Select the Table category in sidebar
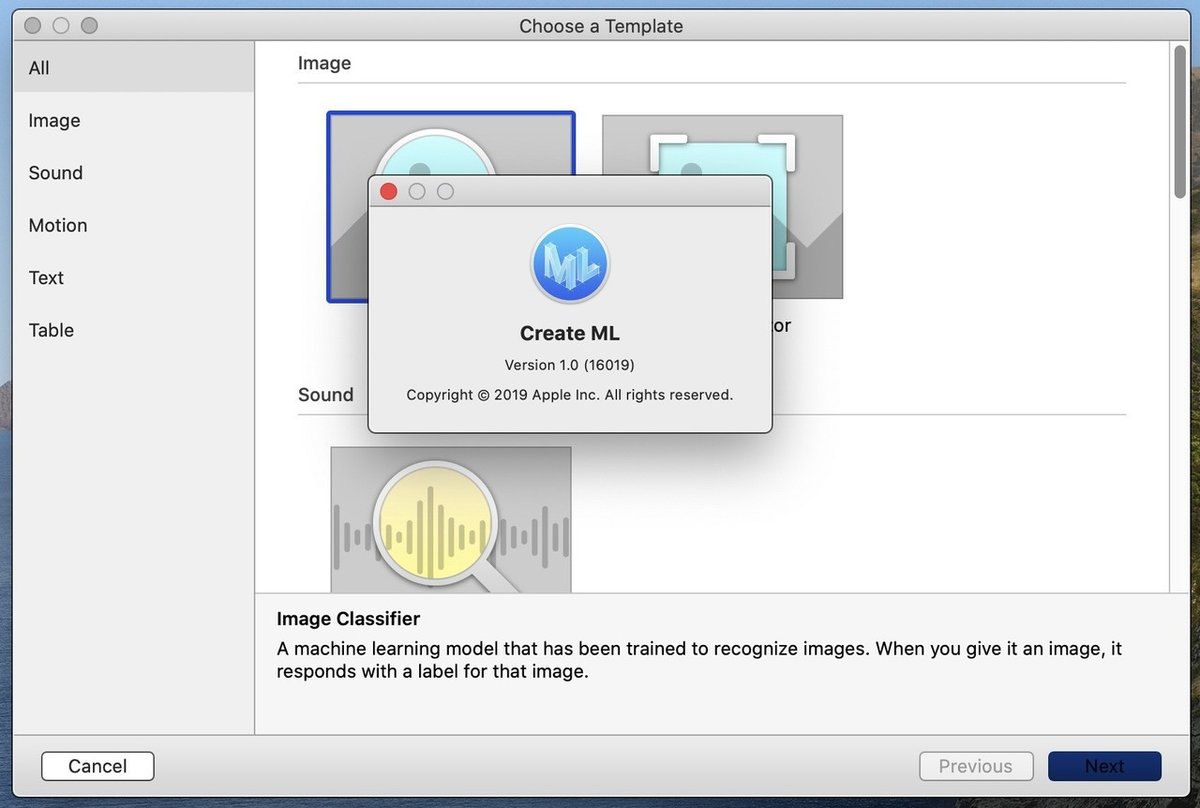Viewport: 1200px width, 808px height. pyautogui.click(x=134, y=330)
